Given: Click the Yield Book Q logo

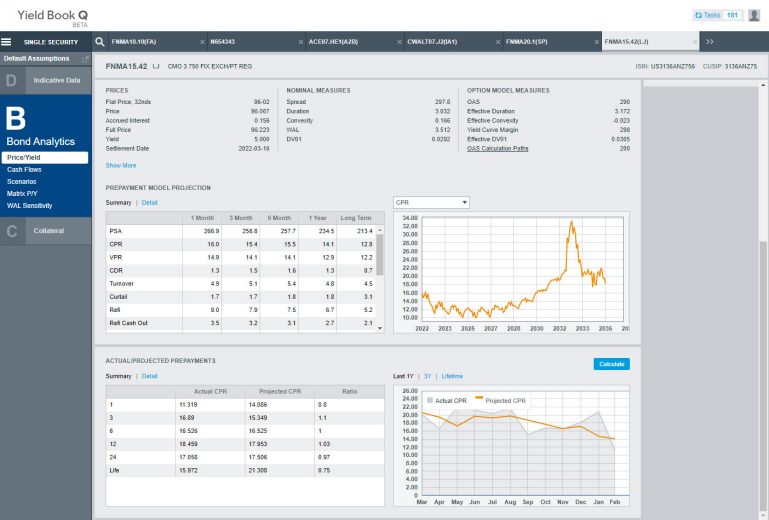Looking at the screenshot, I should point(52,17).
